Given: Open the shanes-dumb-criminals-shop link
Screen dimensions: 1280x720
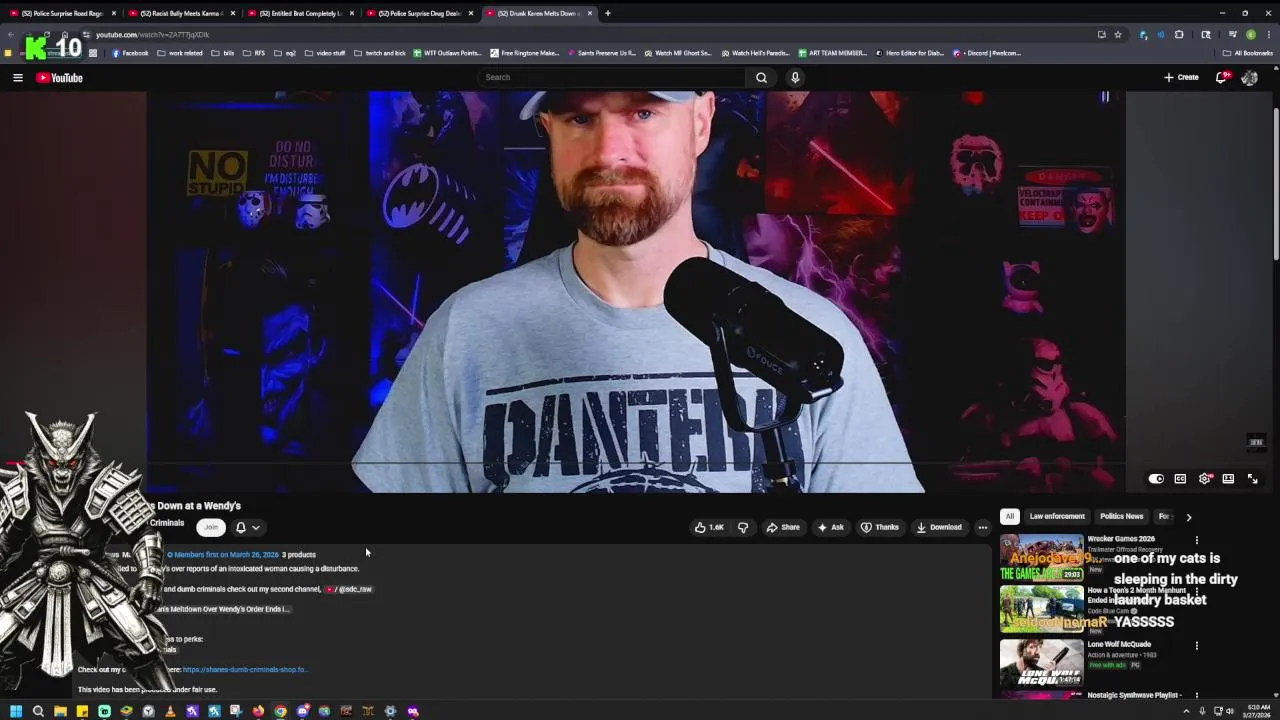Looking at the screenshot, I should pyautogui.click(x=245, y=670).
